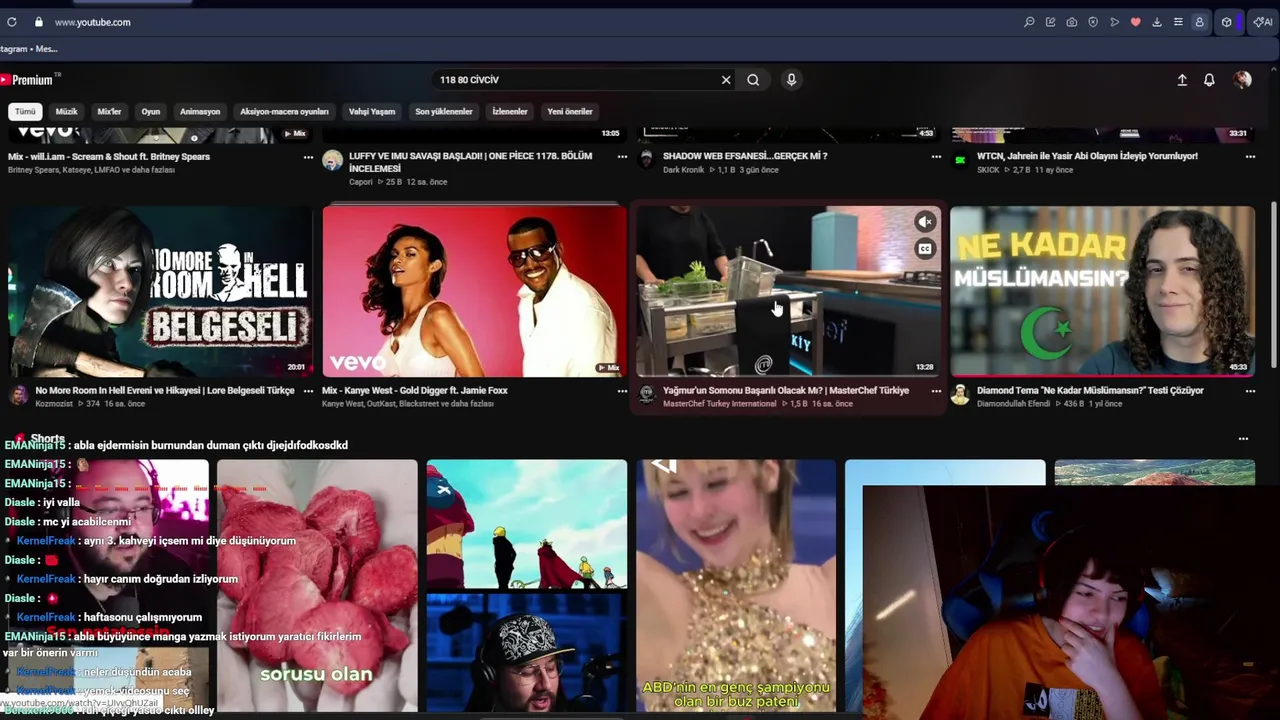Click the browser ad-blocker shield icon

pos(1093,22)
